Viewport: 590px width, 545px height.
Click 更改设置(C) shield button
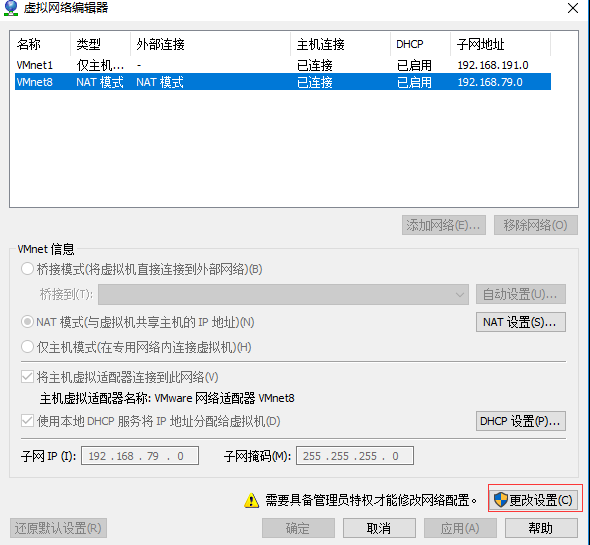(534, 500)
